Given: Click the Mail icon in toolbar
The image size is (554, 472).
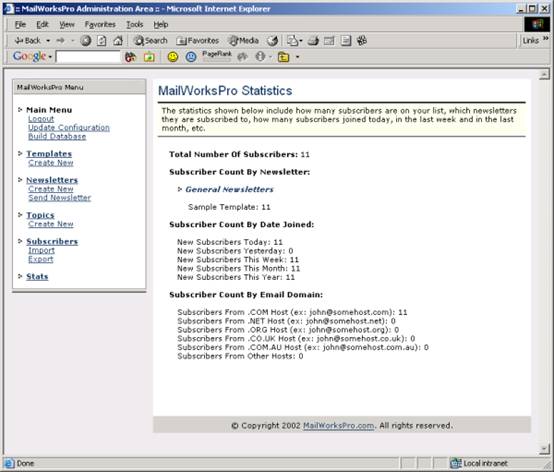Looking at the screenshot, I should point(294,41).
